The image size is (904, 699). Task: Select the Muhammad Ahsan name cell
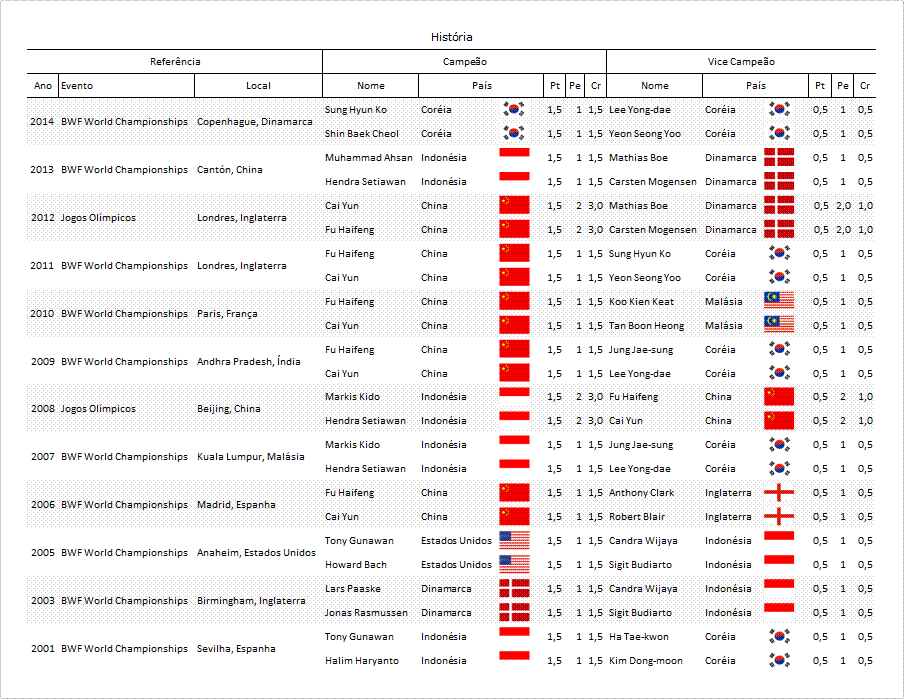(x=368, y=157)
